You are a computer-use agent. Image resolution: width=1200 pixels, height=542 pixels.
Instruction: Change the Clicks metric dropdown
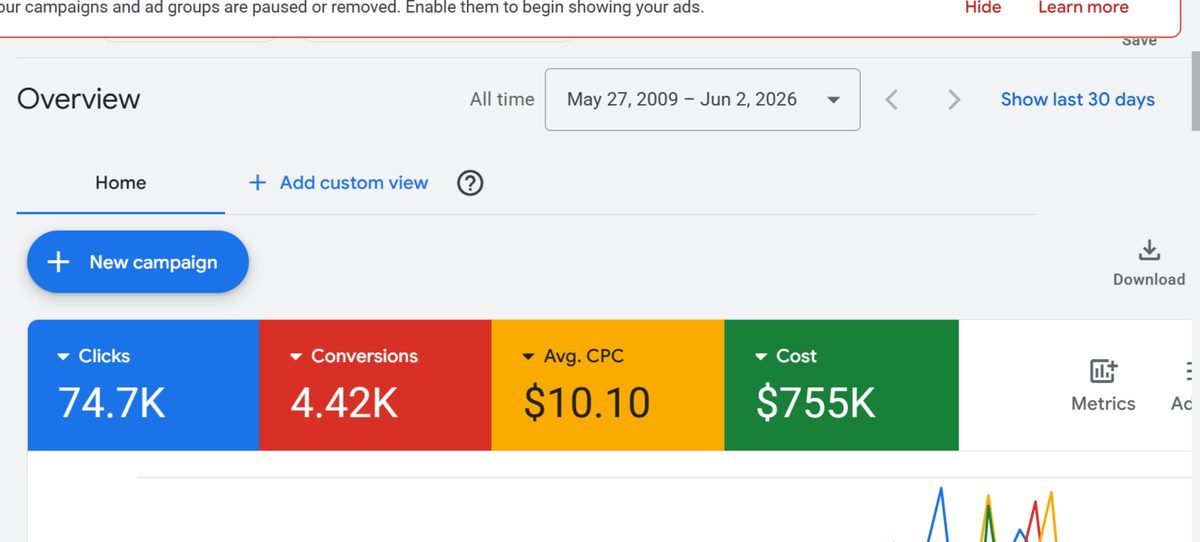click(93, 356)
